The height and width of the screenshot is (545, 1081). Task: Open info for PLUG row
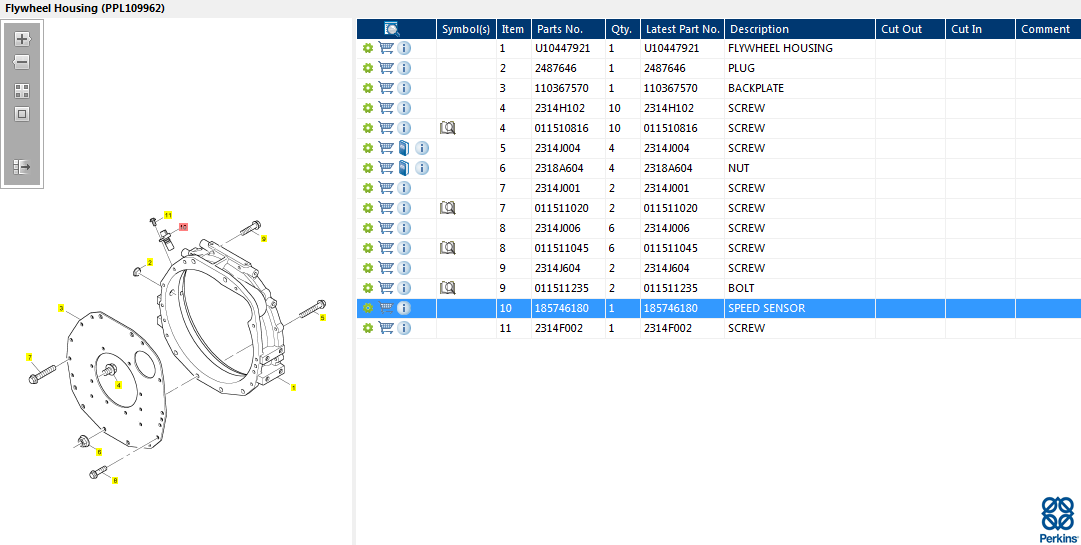pos(404,68)
